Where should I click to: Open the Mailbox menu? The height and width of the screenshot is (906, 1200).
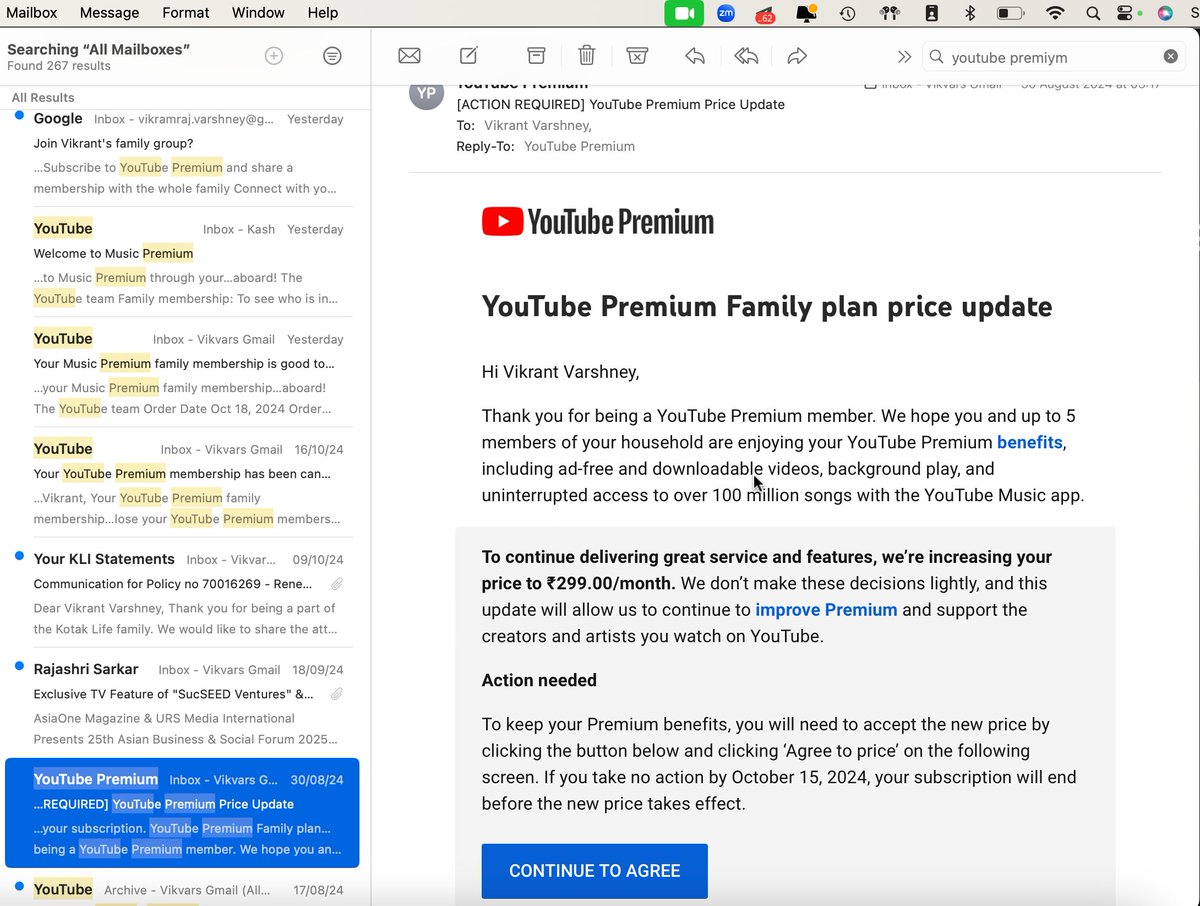[x=32, y=13]
